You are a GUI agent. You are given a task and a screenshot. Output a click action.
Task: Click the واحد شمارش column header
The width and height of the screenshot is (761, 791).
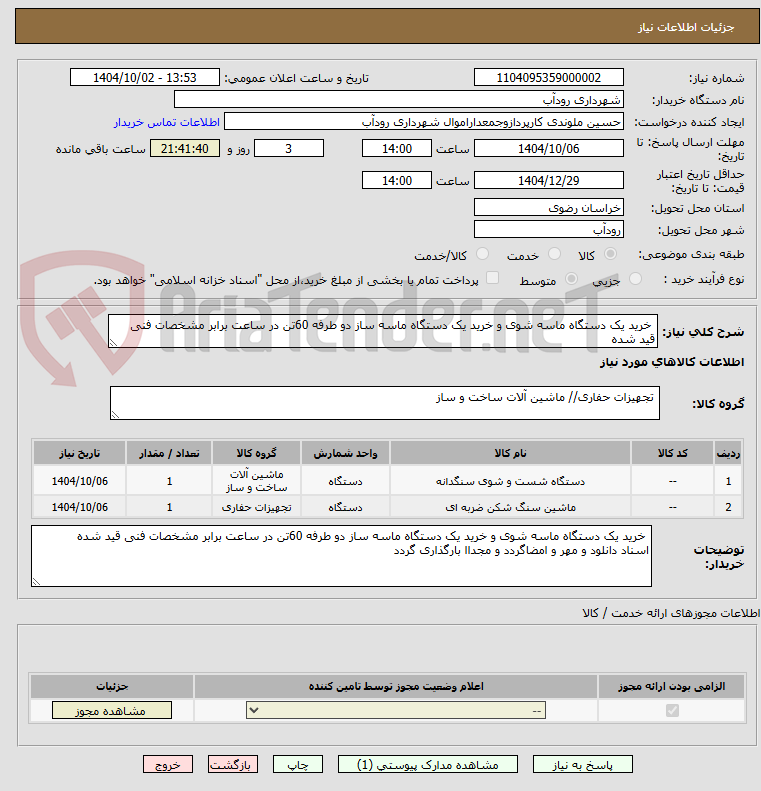tap(345, 453)
